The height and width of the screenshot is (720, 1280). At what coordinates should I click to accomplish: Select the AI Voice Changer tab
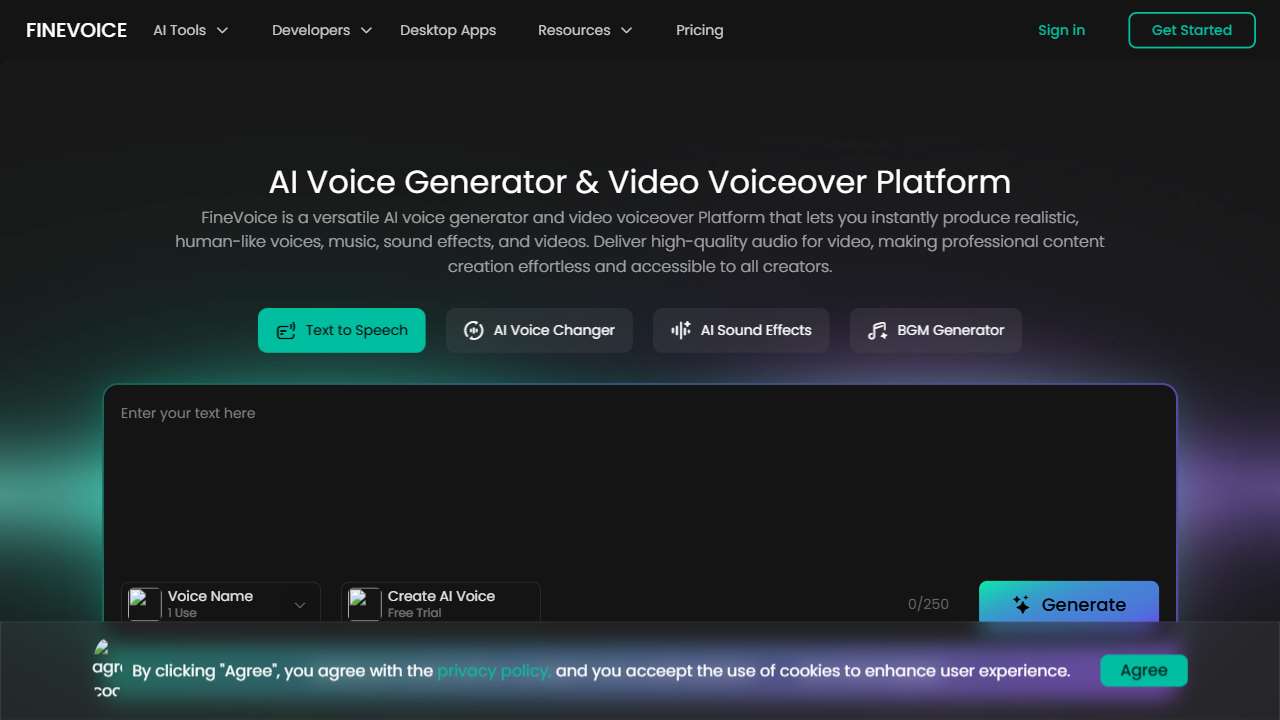click(x=539, y=330)
